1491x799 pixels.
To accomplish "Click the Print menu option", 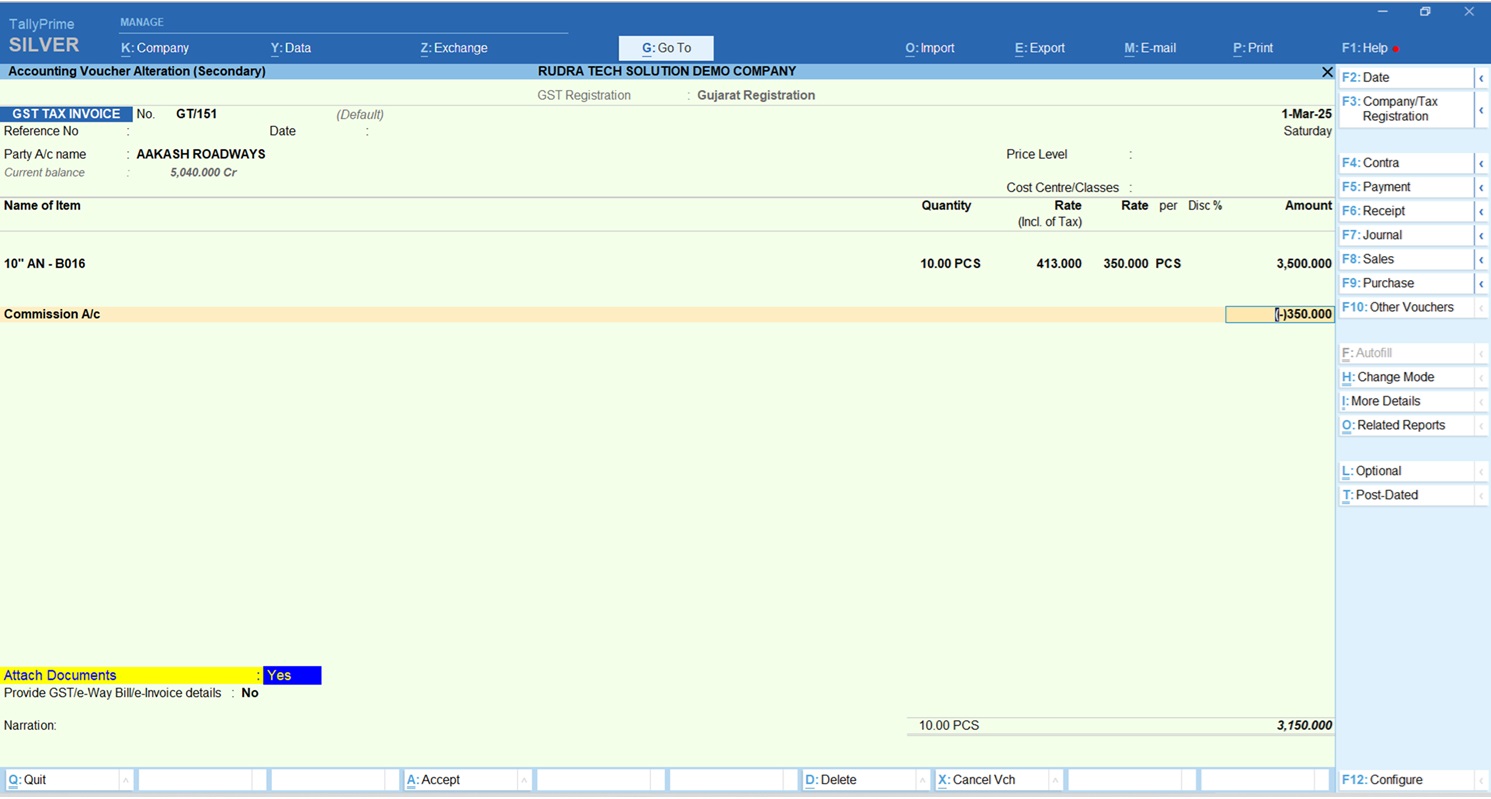I will 1253,48.
